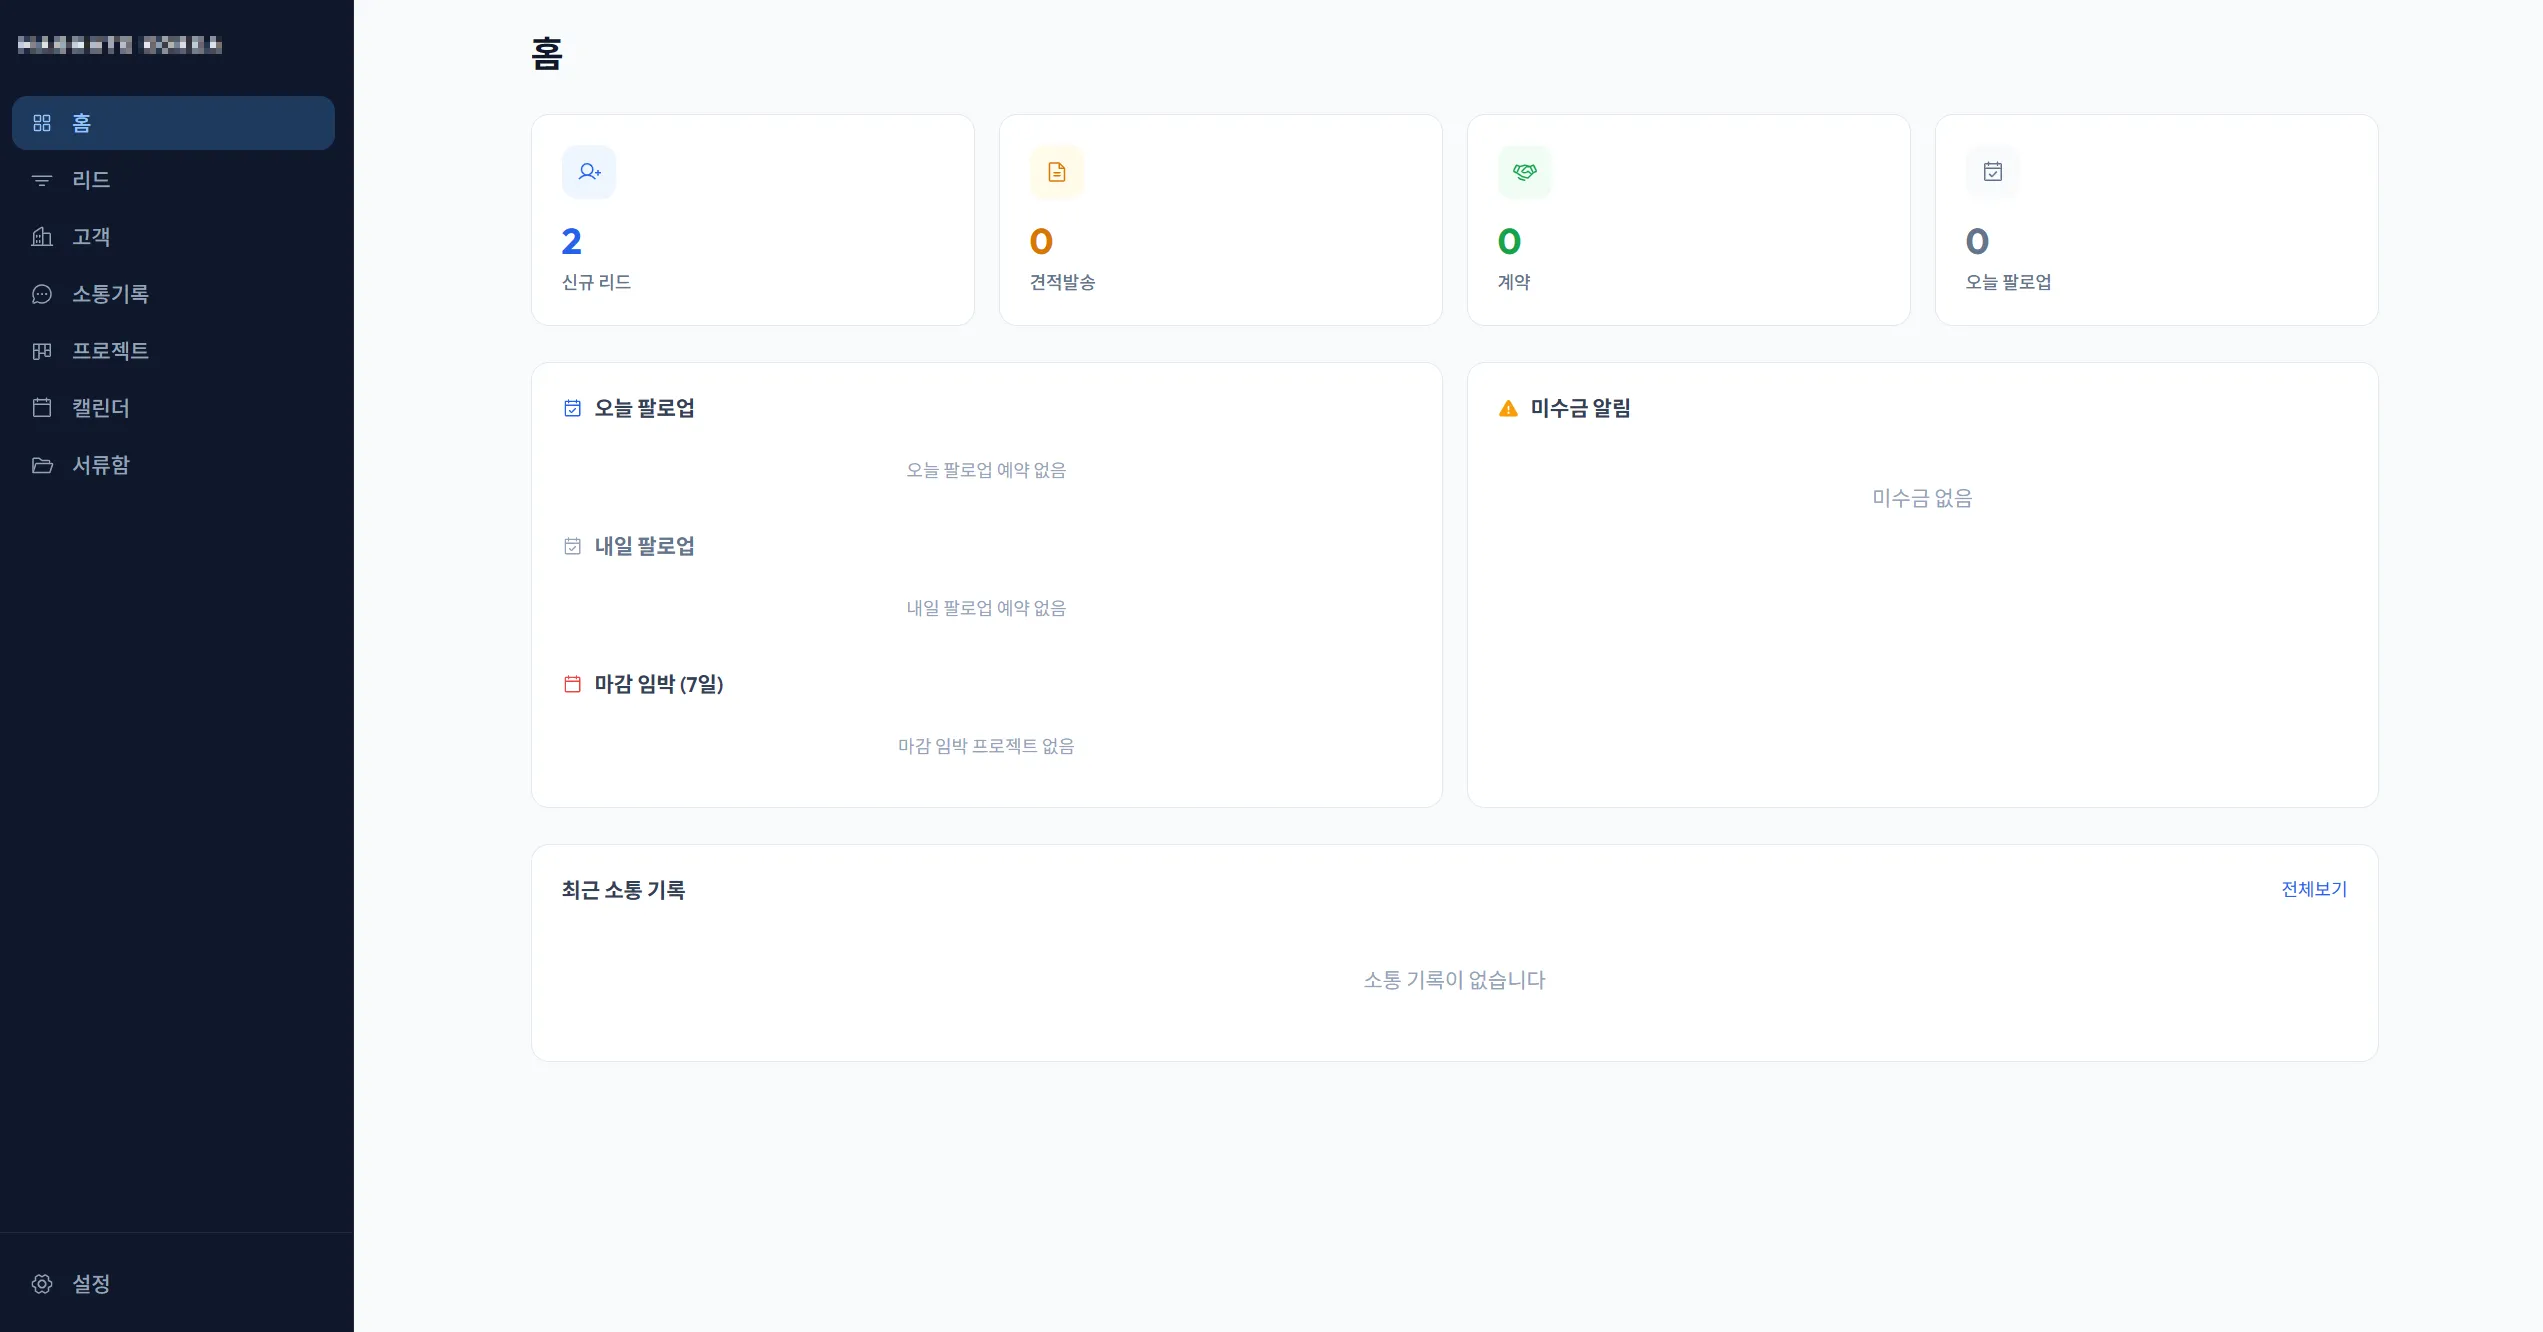Click the handshake contract icon
Viewport: 2543px width, 1332px height.
coord(1525,172)
